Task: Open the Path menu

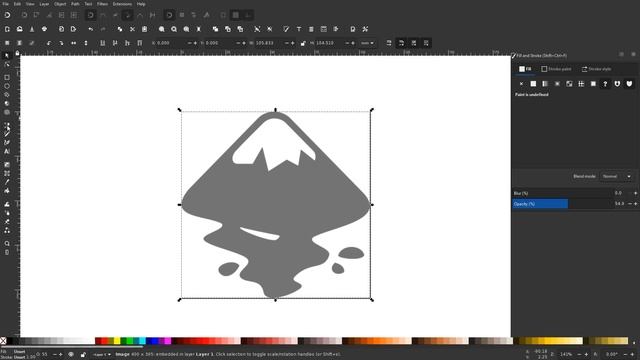Action: tap(76, 4)
